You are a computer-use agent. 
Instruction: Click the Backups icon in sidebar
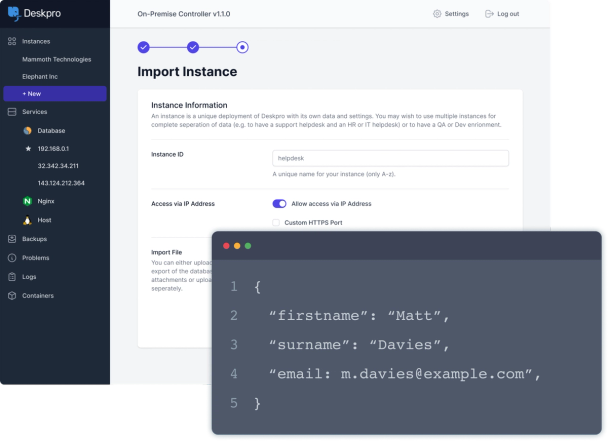click(12, 239)
